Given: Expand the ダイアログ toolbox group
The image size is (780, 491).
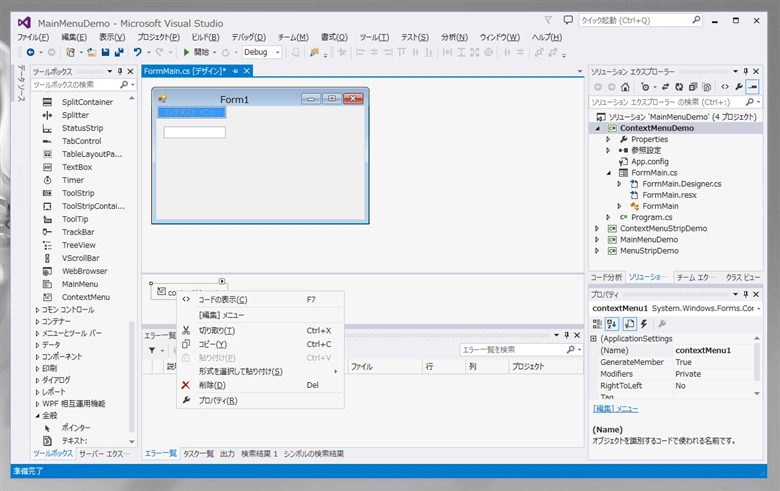Looking at the screenshot, I should pos(37,380).
